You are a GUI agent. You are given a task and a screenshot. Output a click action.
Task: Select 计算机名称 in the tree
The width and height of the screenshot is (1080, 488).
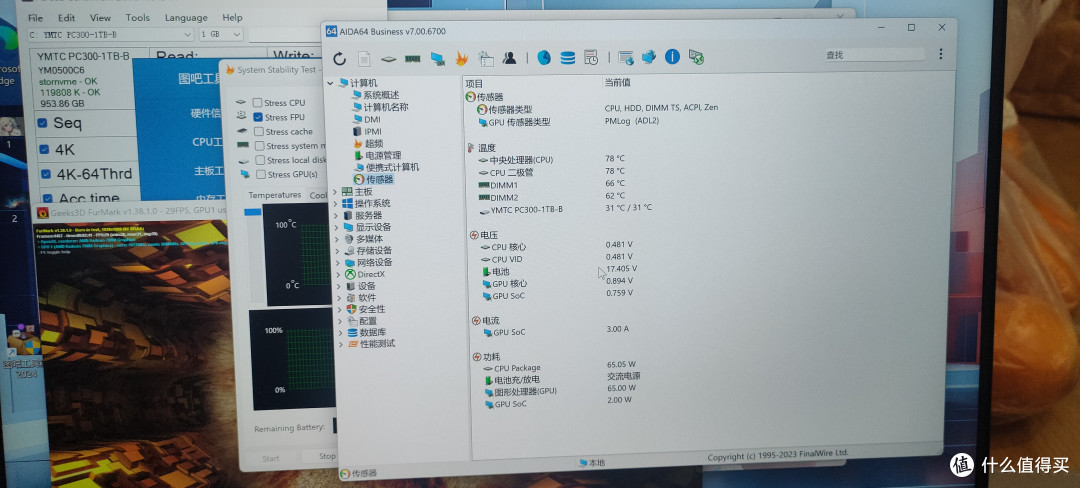386,107
